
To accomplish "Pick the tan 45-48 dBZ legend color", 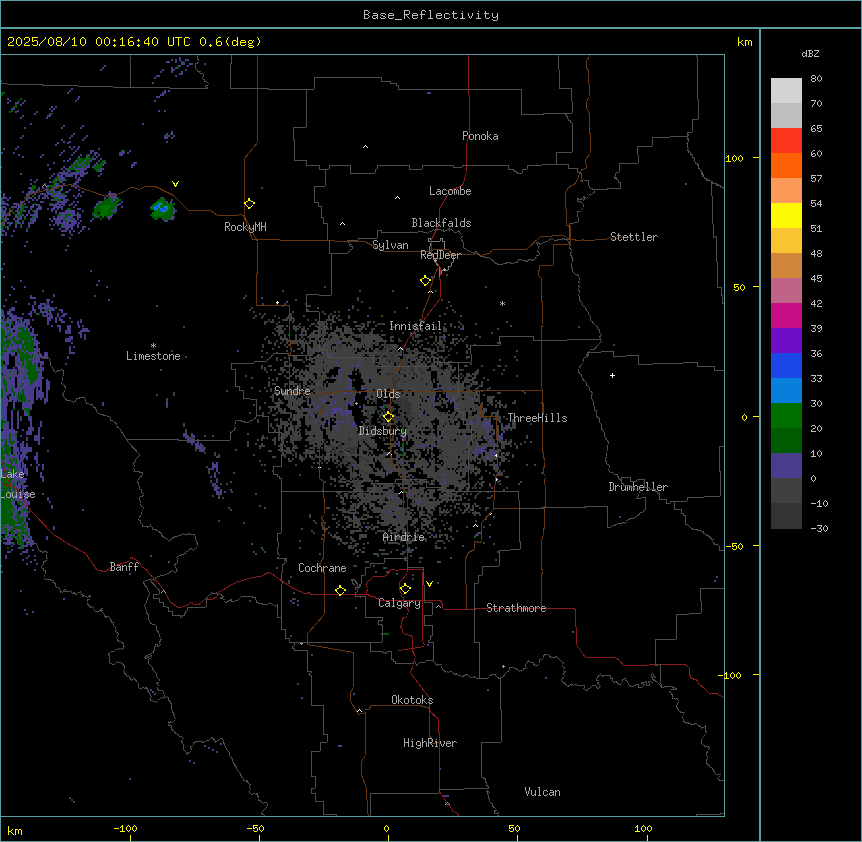I will pos(786,265).
